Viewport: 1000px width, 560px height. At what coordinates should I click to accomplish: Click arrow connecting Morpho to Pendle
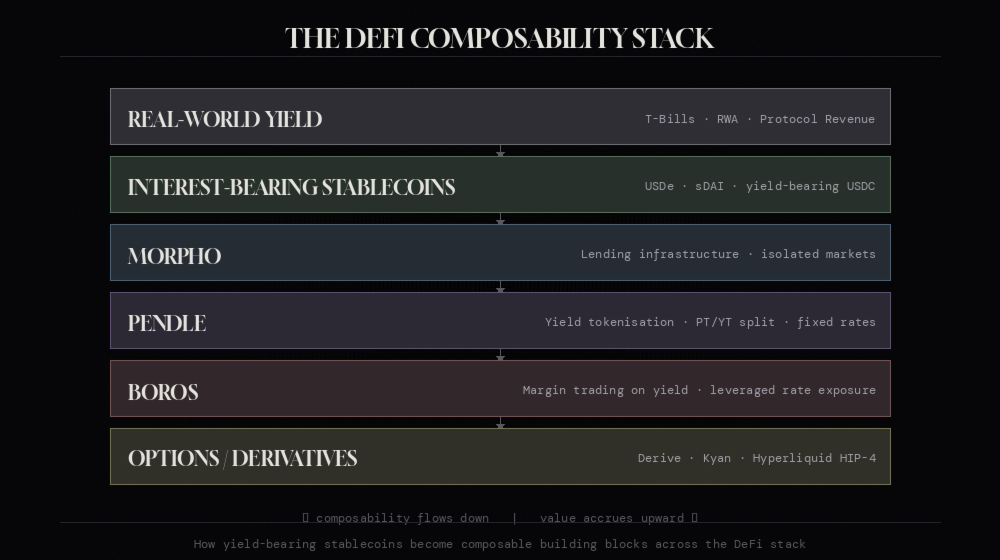click(x=501, y=286)
